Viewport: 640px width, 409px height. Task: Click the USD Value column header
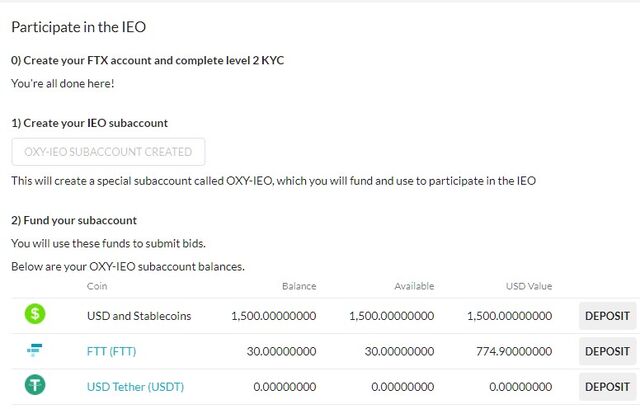coord(529,286)
